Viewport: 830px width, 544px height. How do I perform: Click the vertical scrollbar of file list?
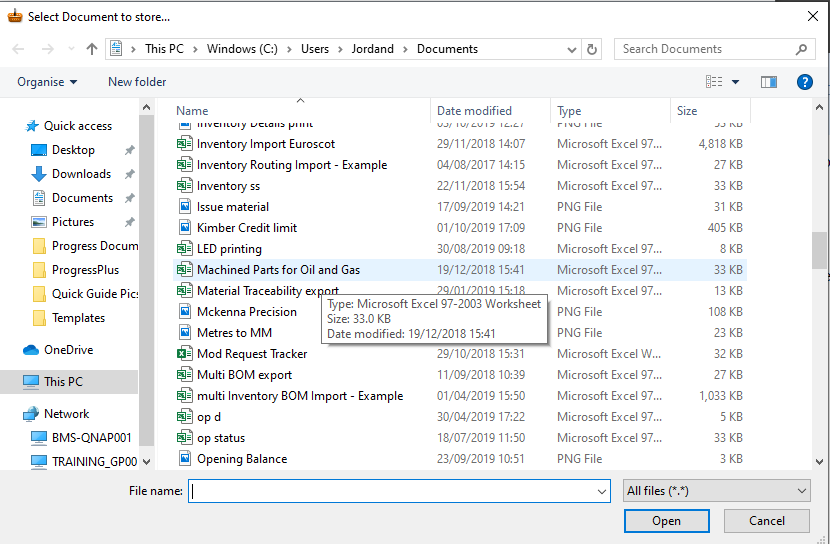(x=820, y=250)
